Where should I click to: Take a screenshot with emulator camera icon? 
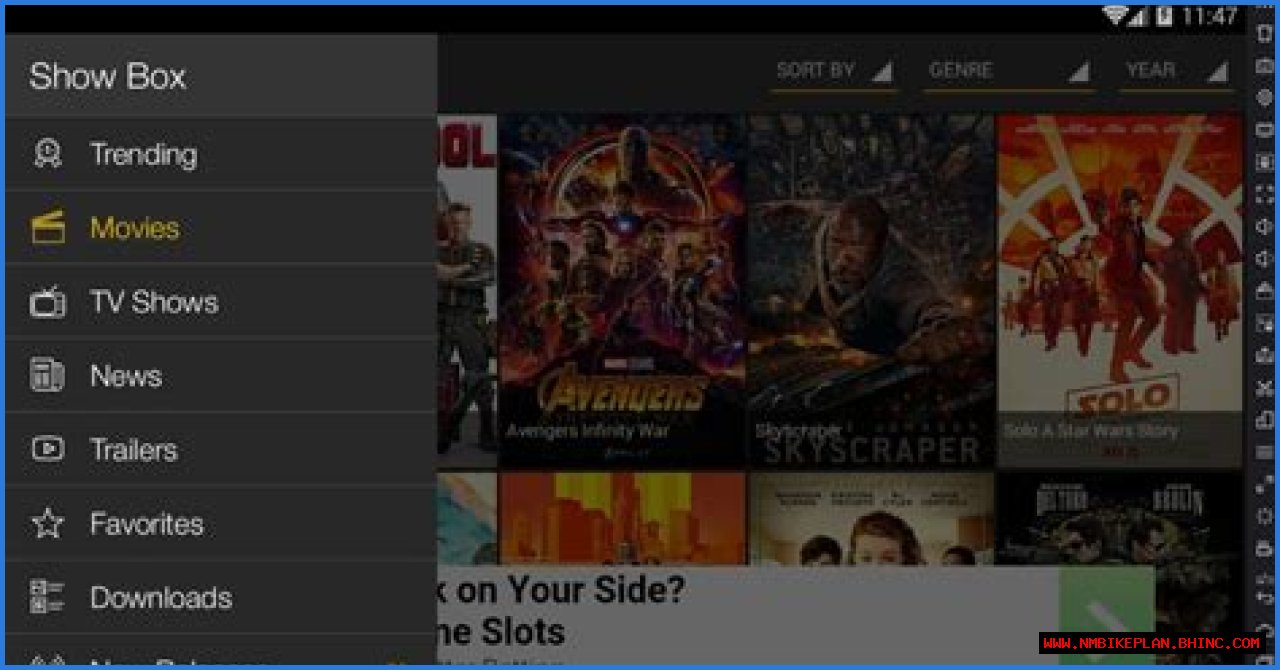pyautogui.click(x=1265, y=67)
